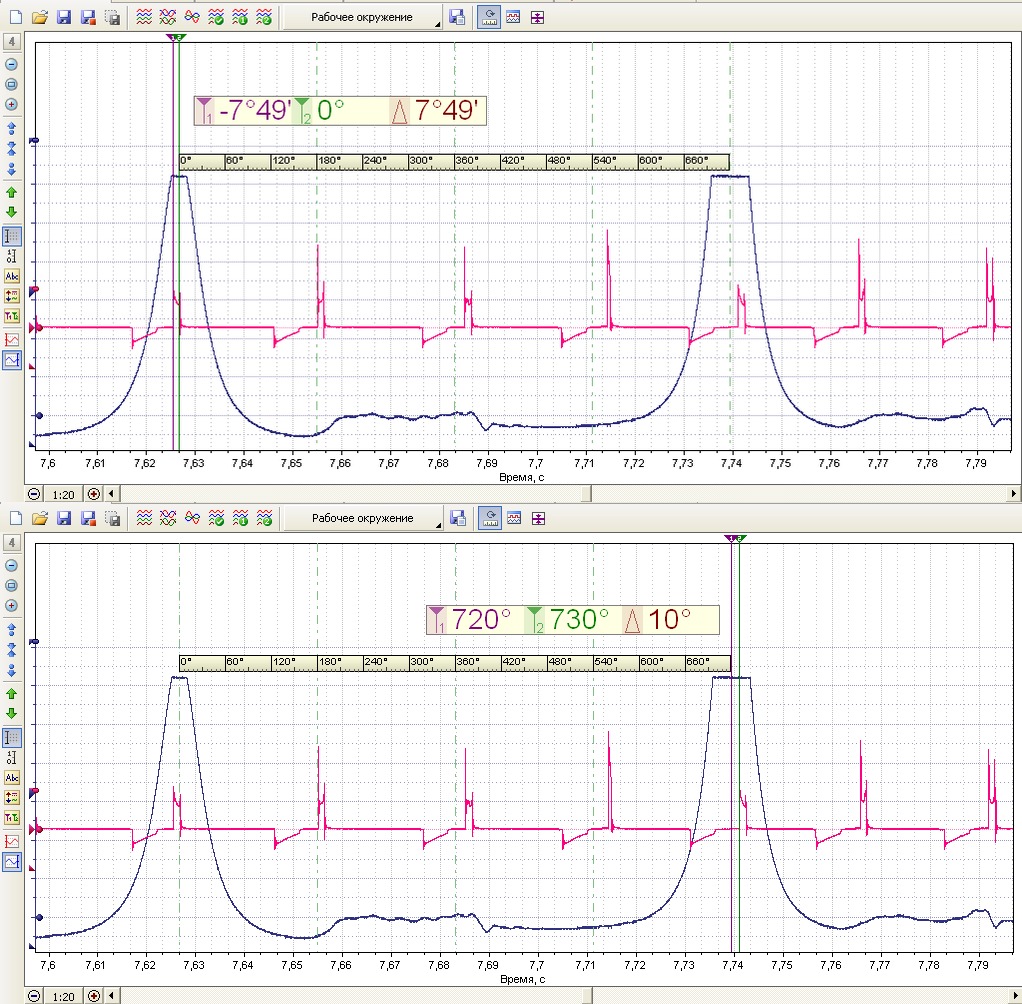Click the upper panel's horizontal scrollbar right arrow
Viewport: 1022px width, 1004px height.
(1014, 494)
